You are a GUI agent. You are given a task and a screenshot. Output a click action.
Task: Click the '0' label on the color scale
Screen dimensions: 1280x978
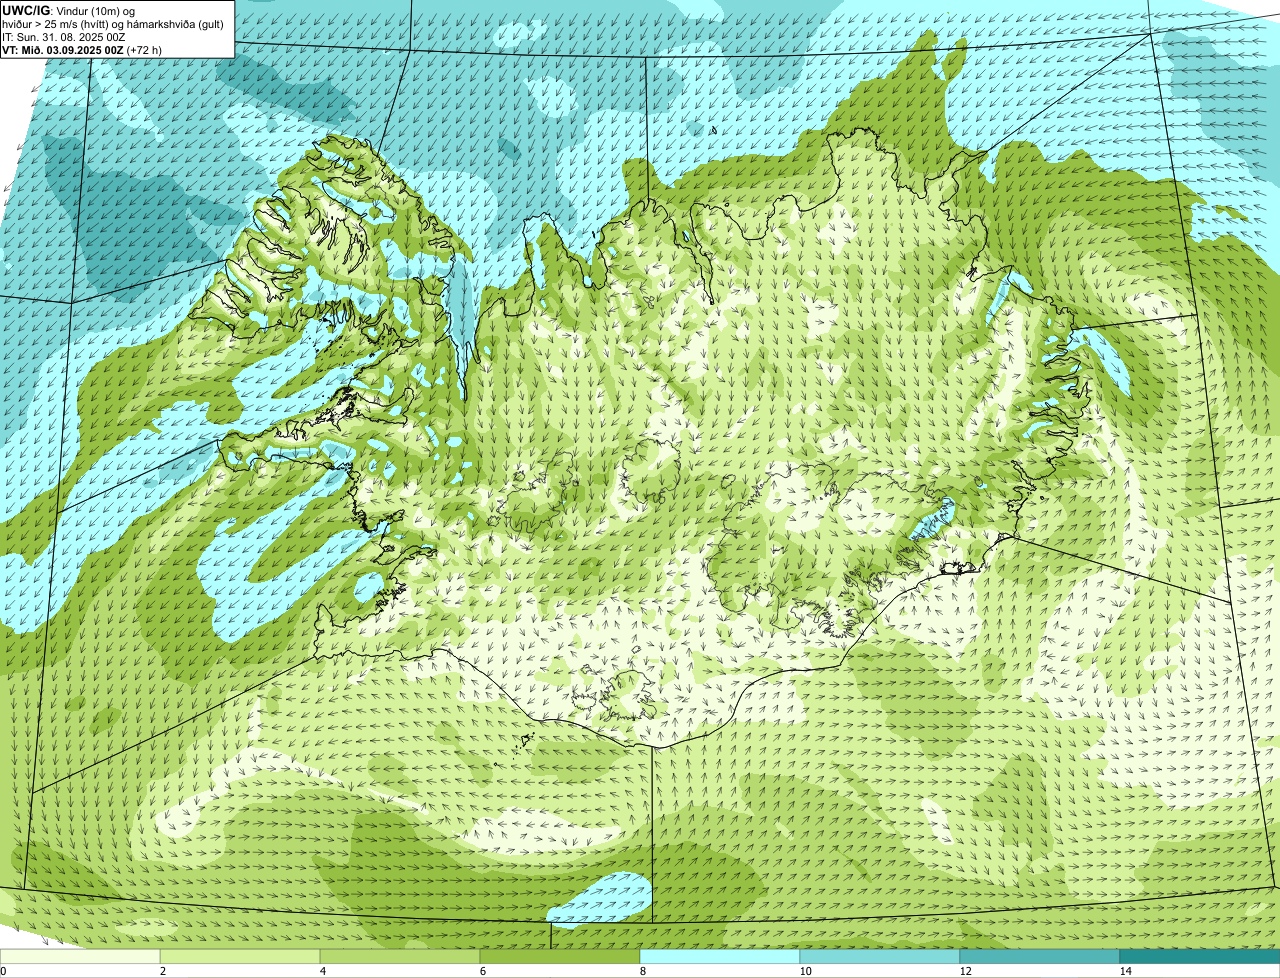coord(3,971)
